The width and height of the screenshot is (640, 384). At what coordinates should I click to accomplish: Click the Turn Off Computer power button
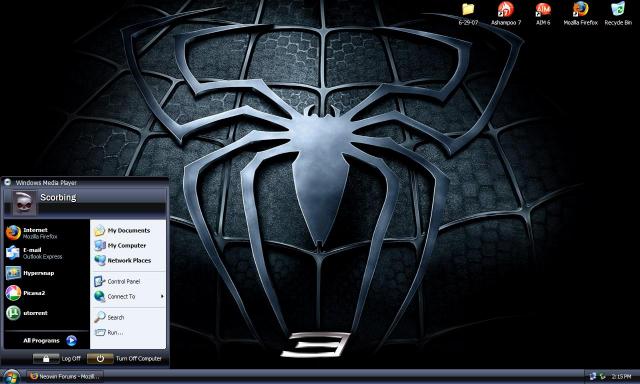point(100,359)
